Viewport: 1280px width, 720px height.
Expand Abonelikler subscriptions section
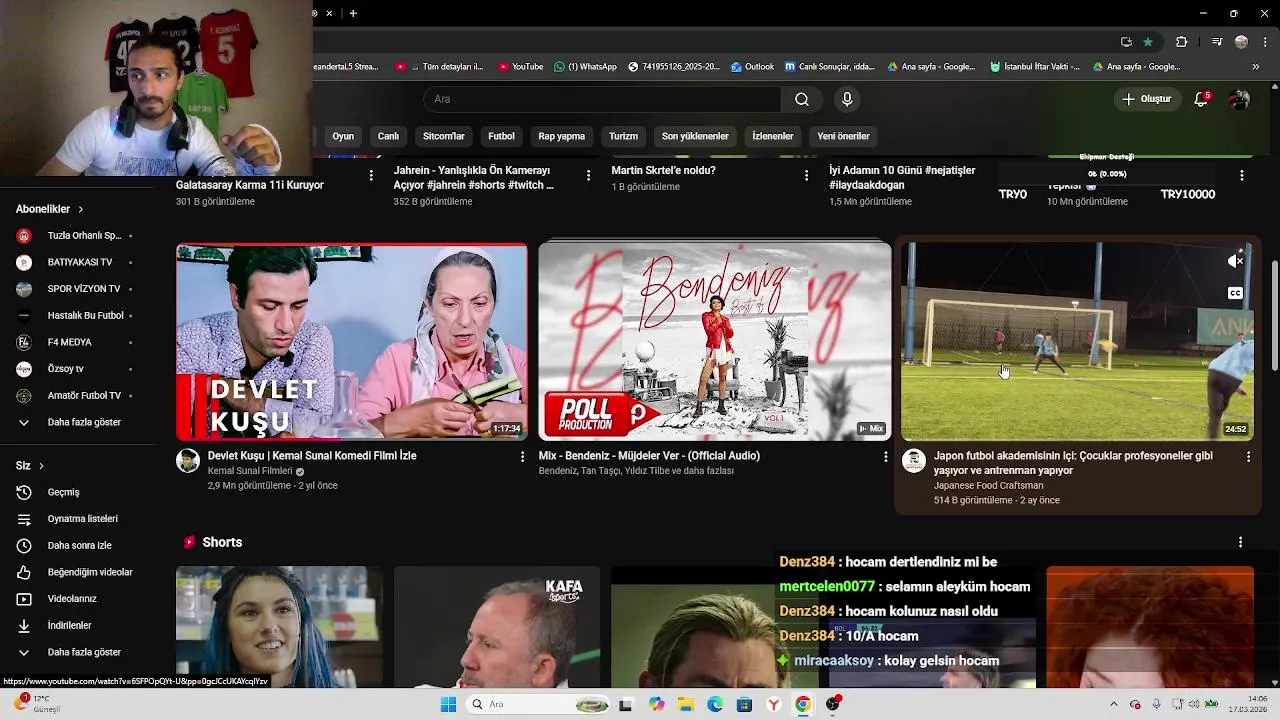[50, 209]
